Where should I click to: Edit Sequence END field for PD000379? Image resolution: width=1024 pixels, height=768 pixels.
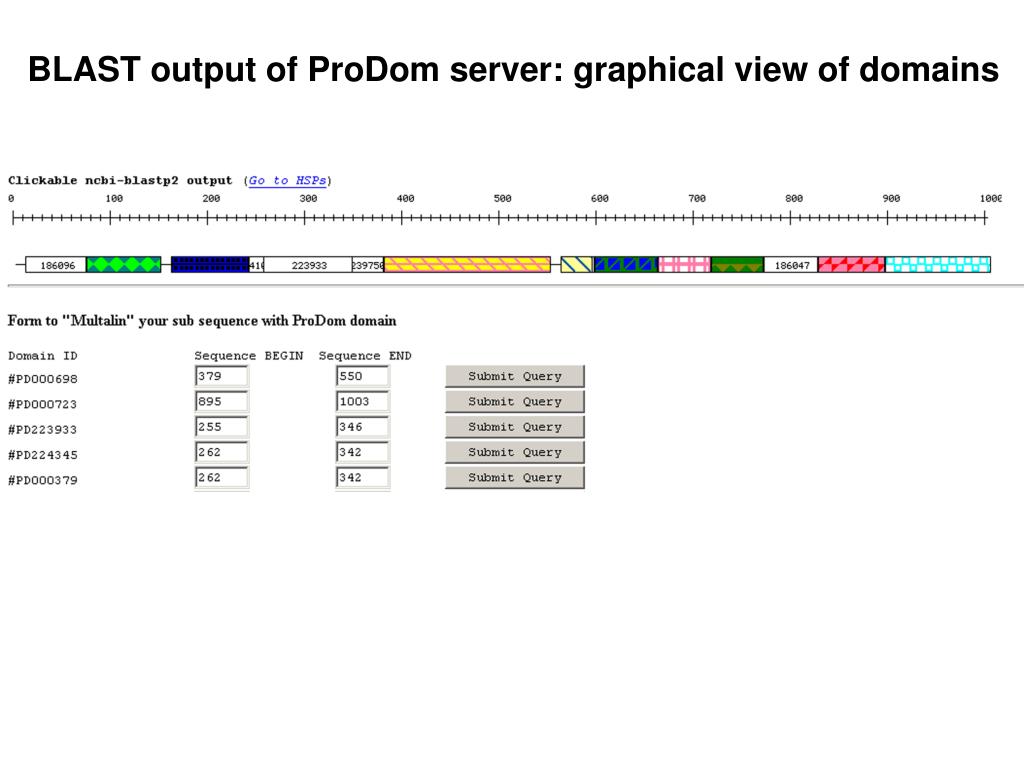pos(362,478)
